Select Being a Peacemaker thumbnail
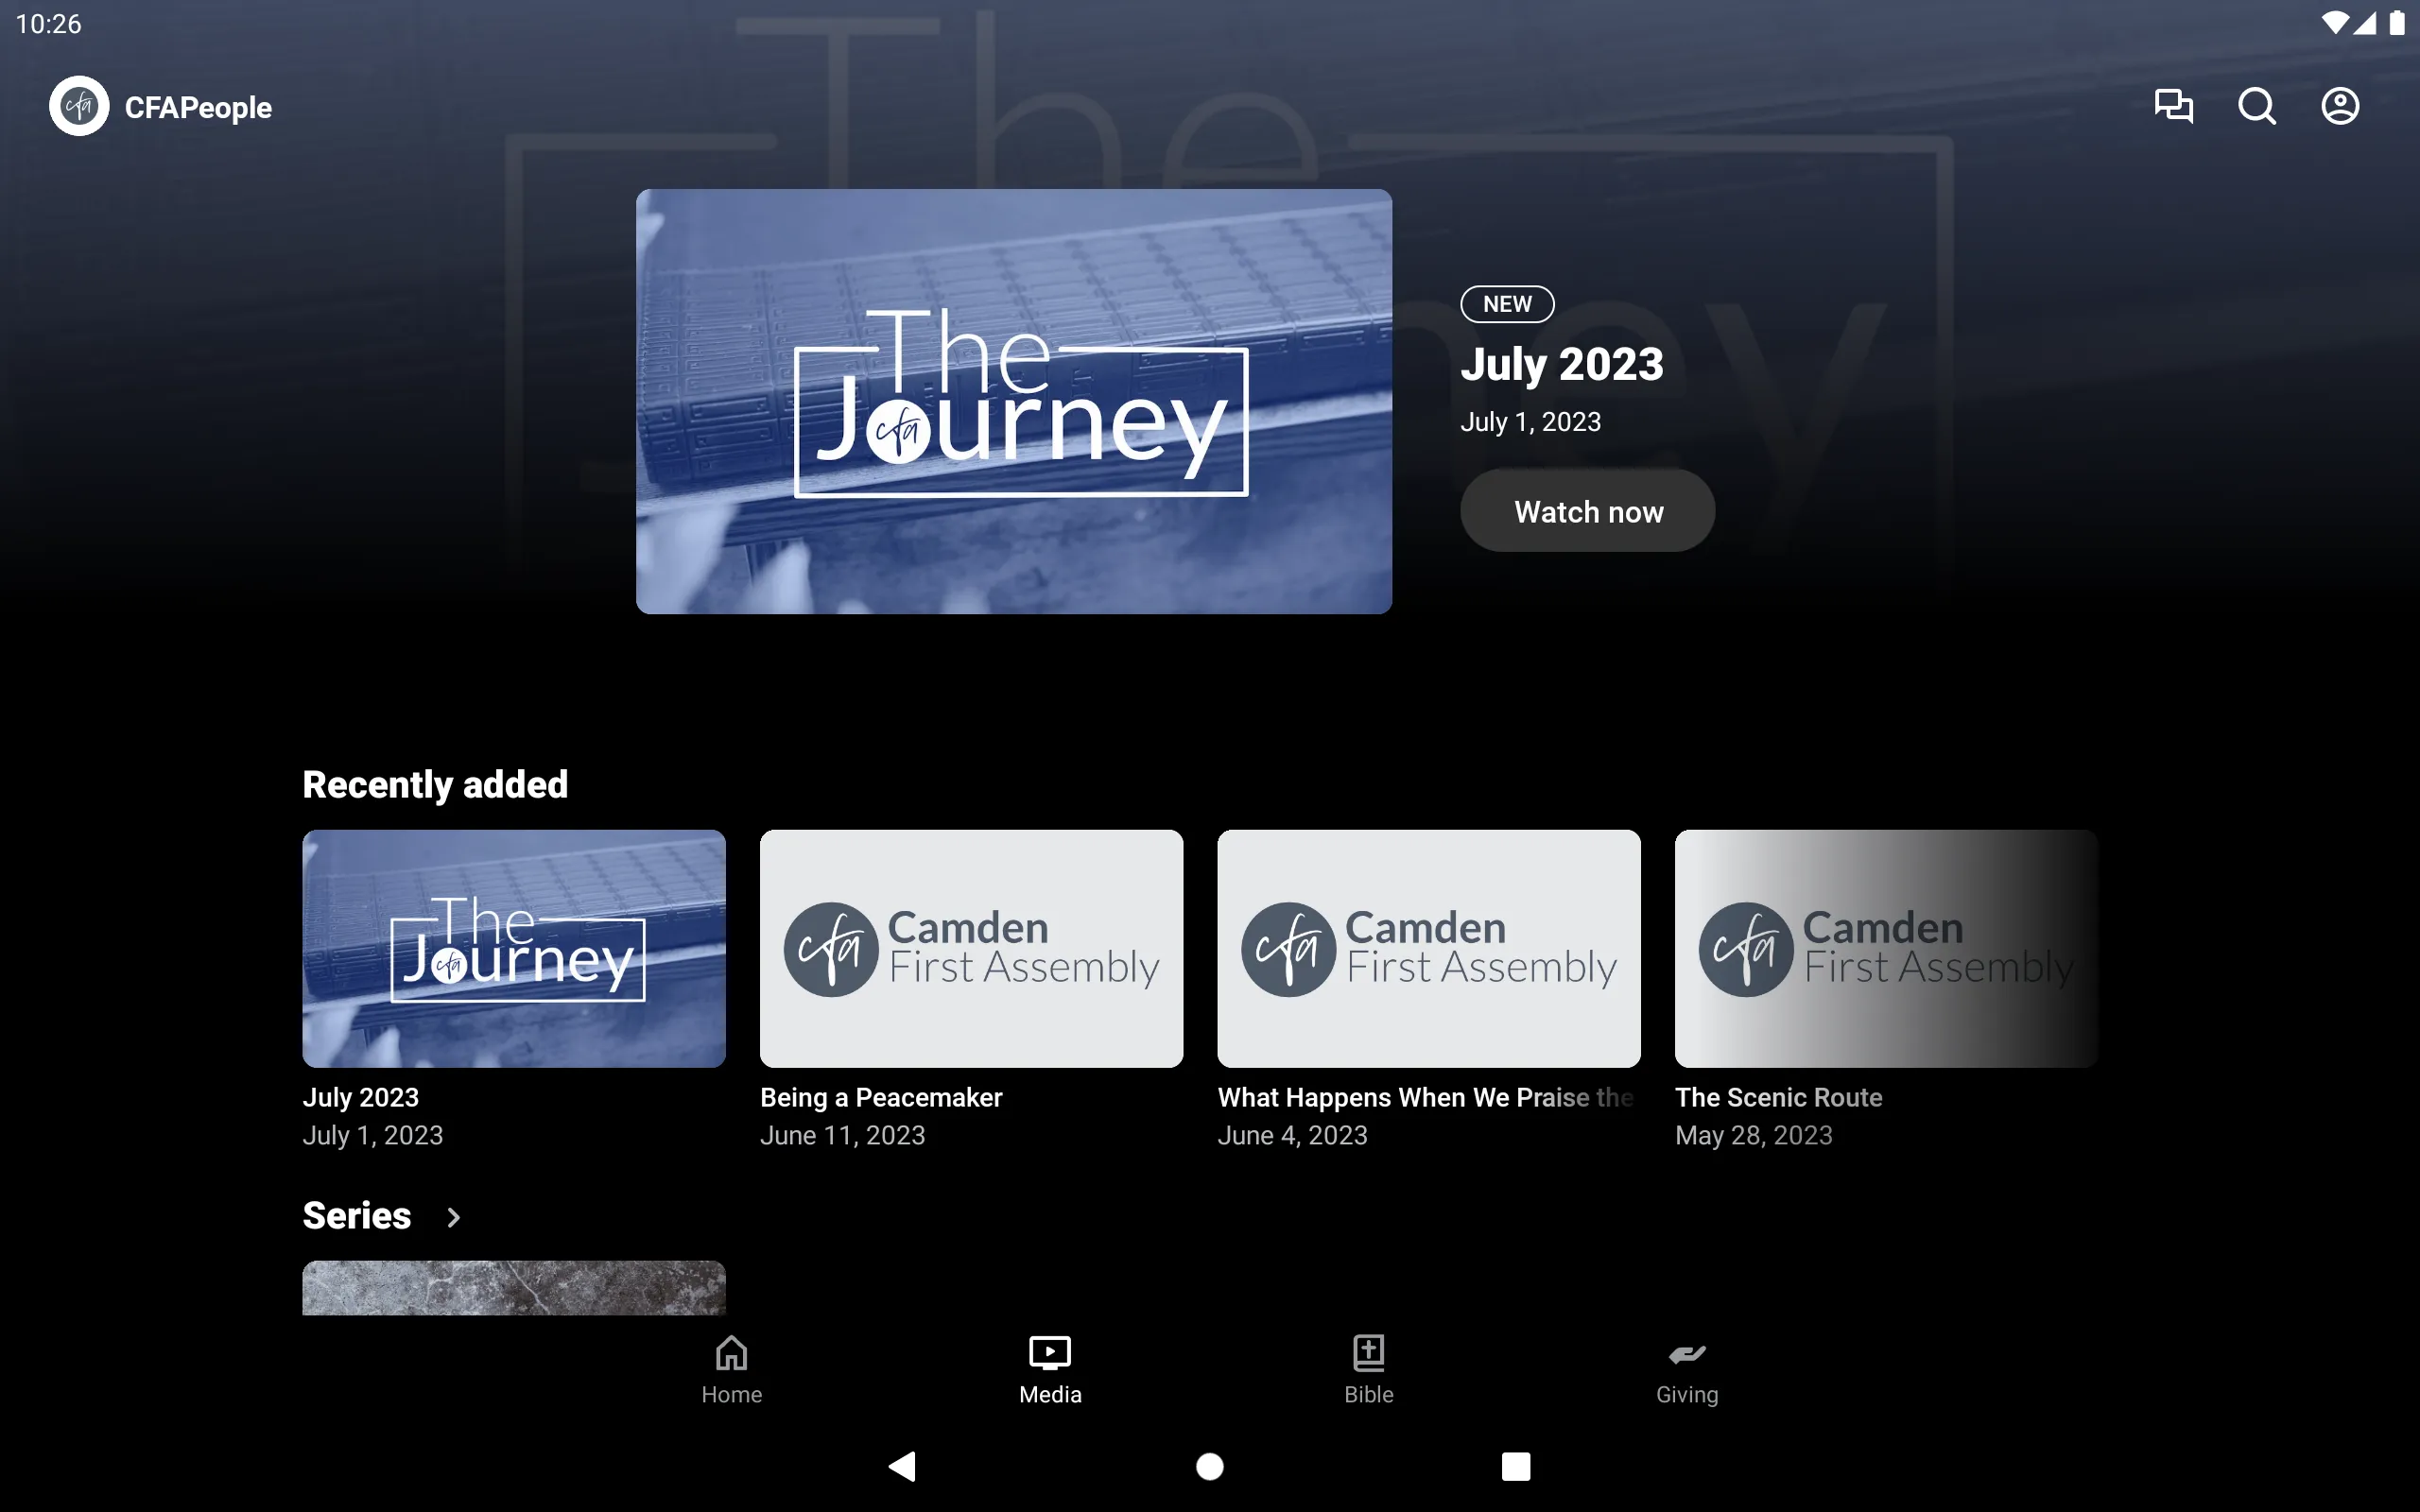Image resolution: width=2420 pixels, height=1512 pixels. (x=972, y=948)
